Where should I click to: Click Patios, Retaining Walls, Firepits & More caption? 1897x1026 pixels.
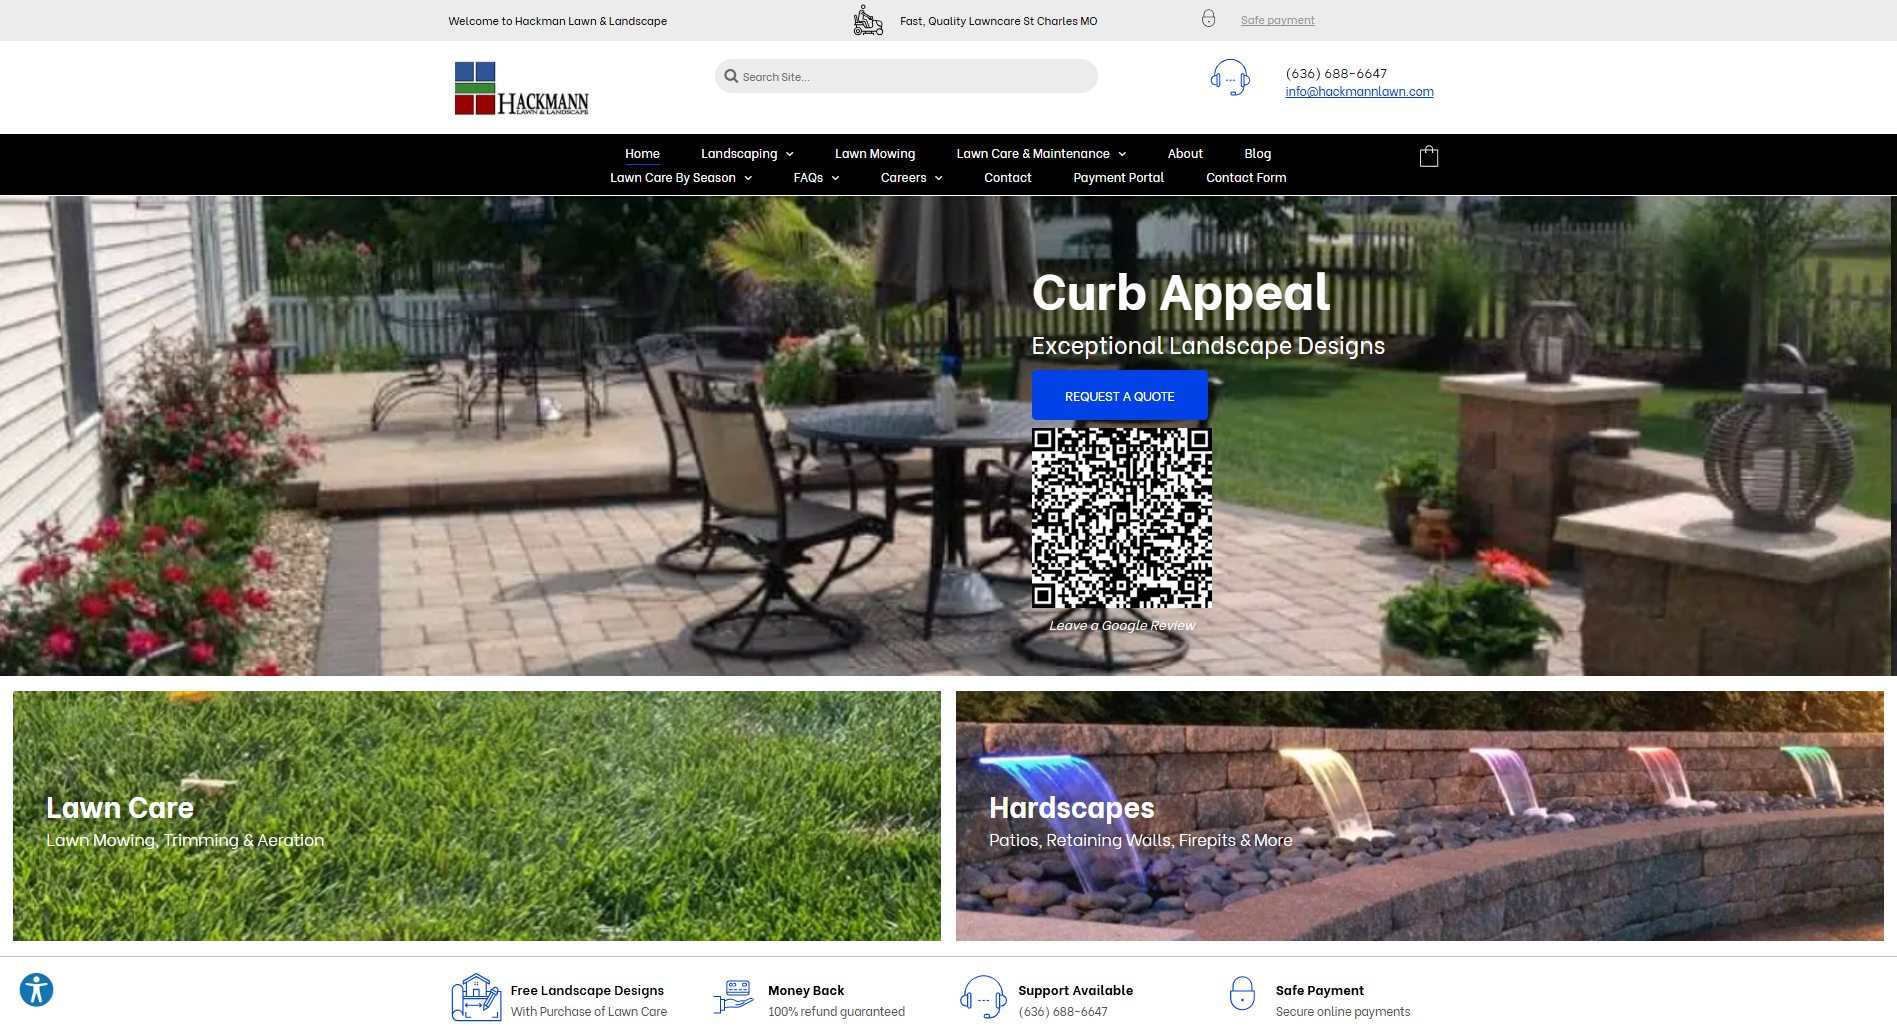tap(1141, 841)
